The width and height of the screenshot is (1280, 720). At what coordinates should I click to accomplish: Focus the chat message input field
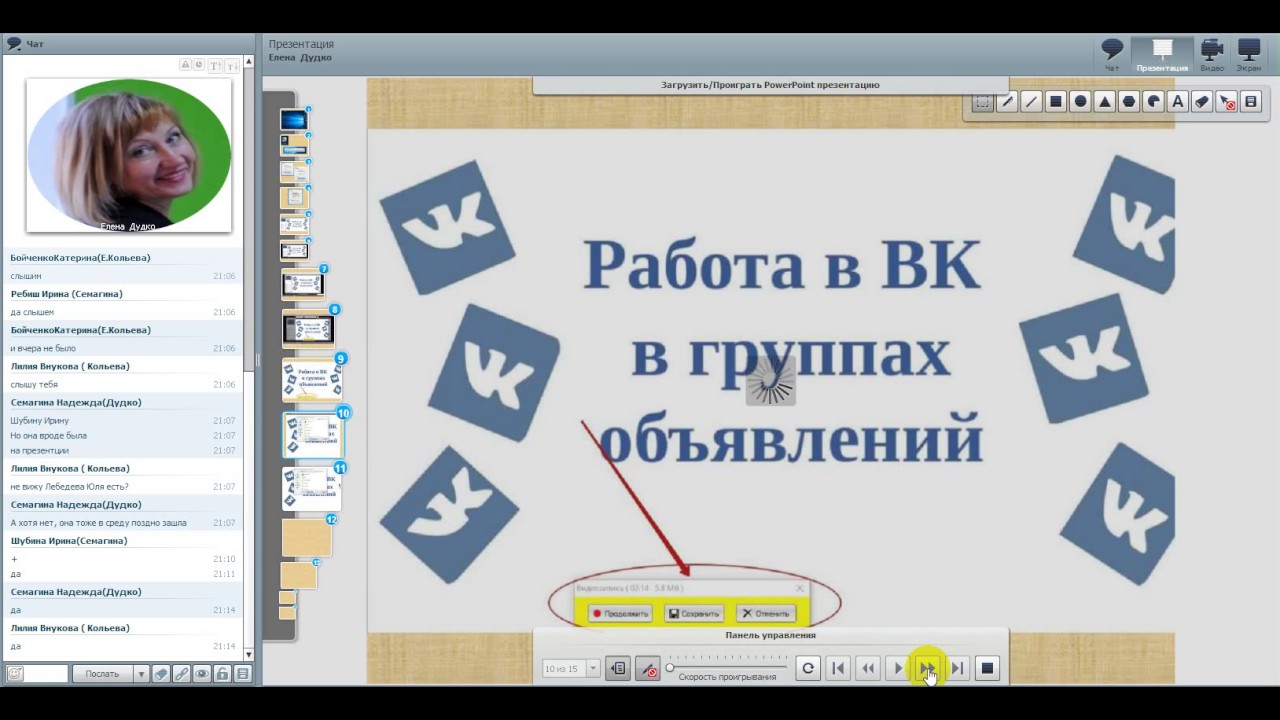(x=46, y=674)
